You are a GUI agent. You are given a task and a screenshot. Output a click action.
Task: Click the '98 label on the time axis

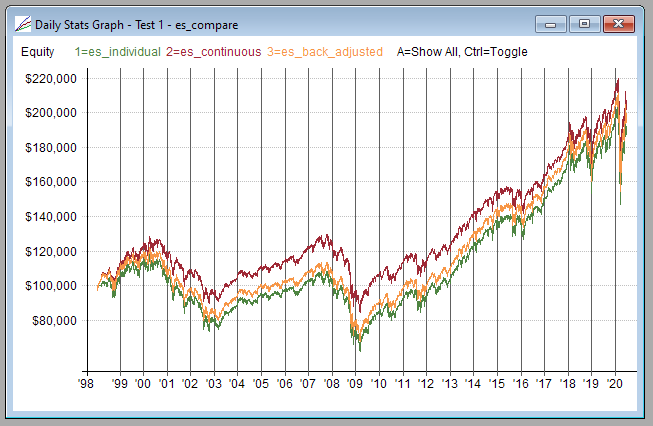pyautogui.click(x=89, y=383)
